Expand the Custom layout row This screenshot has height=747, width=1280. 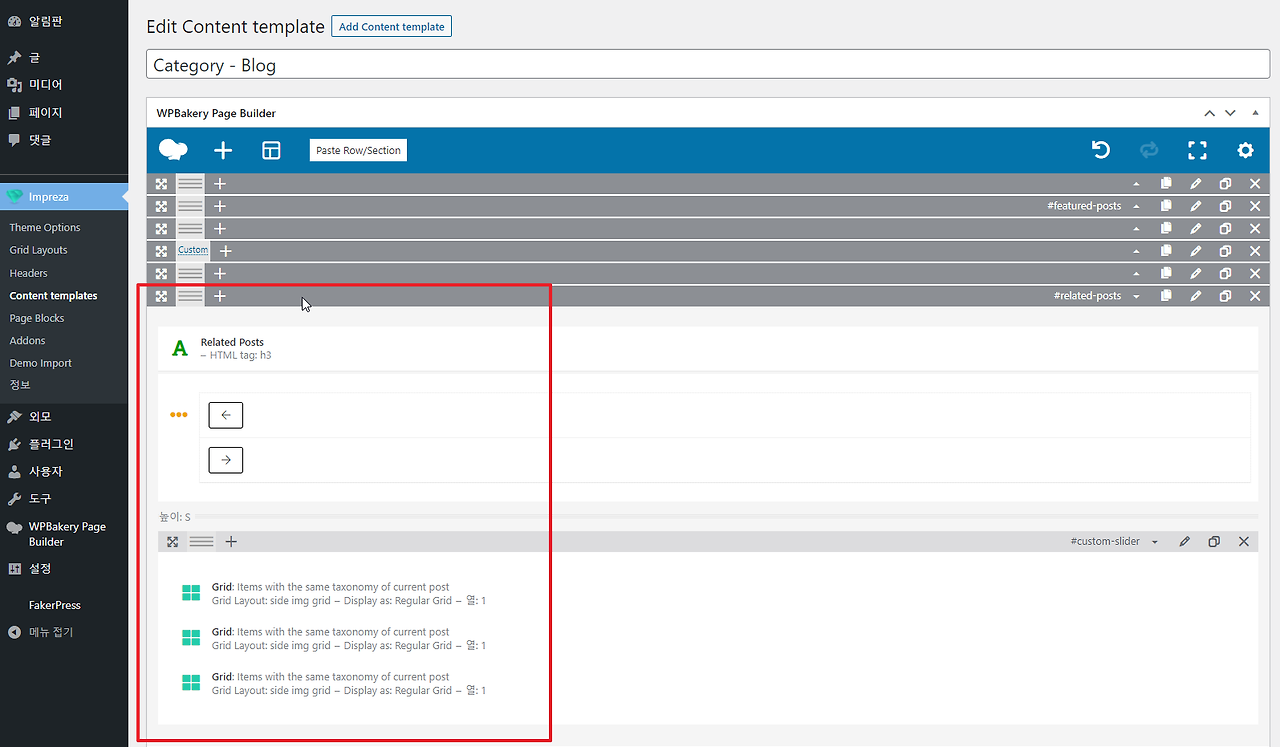[1136, 251]
